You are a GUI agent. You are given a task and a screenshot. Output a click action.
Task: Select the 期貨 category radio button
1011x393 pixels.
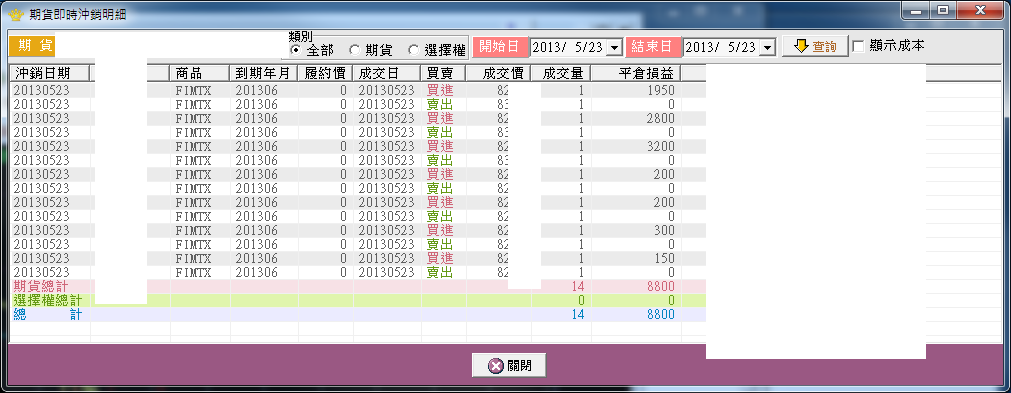[x=354, y=50]
